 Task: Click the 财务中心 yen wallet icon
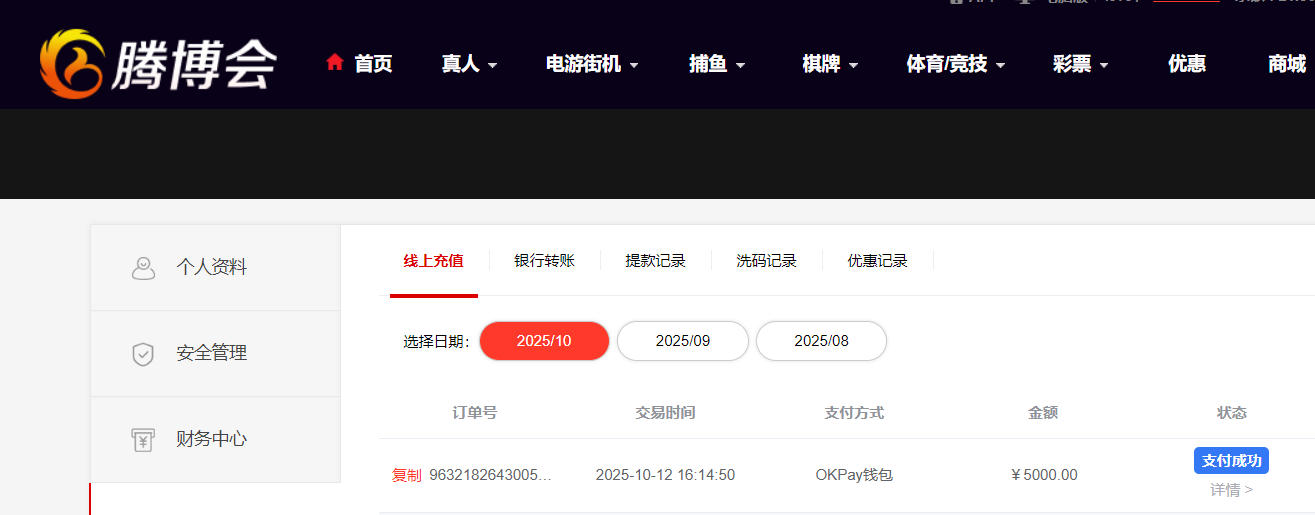tap(143, 440)
